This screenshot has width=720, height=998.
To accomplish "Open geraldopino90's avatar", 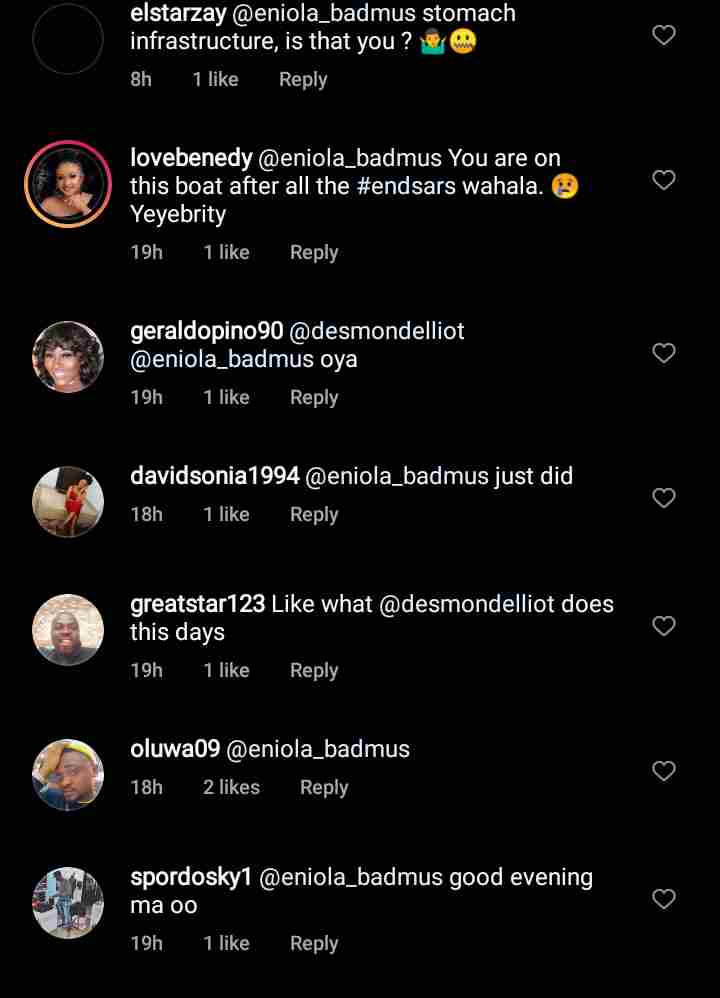I will click(68, 357).
